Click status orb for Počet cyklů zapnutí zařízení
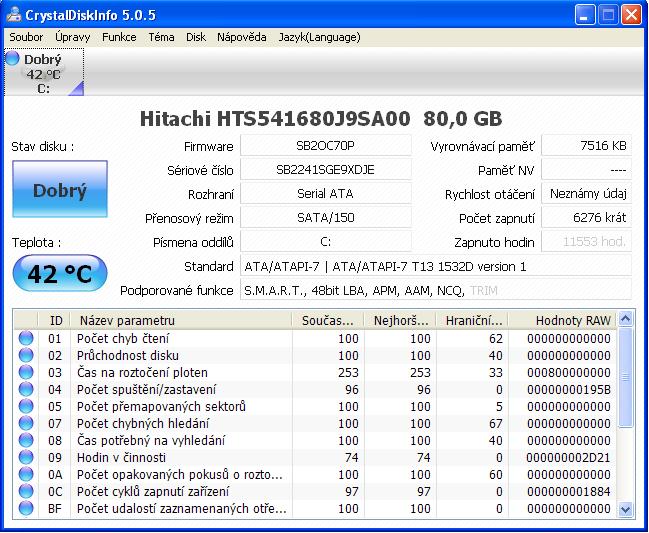Screen dimensions: 649x533 click(x=26, y=491)
